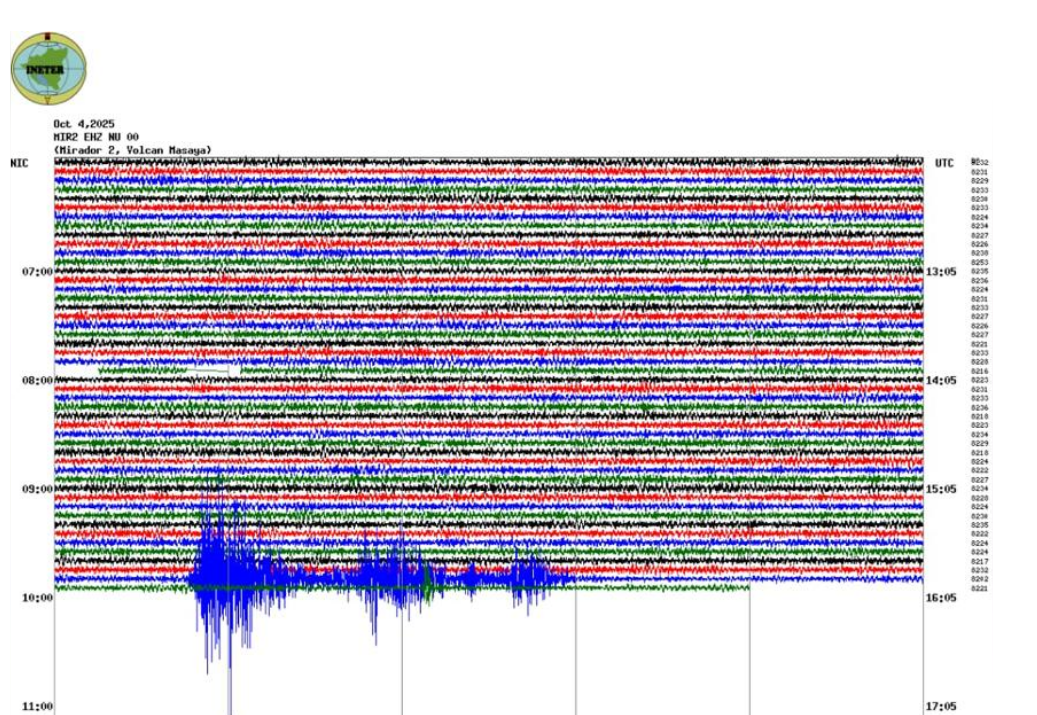1037x715 pixels.
Task: Select the "Oct 4,2025" date text
Action: (83, 125)
